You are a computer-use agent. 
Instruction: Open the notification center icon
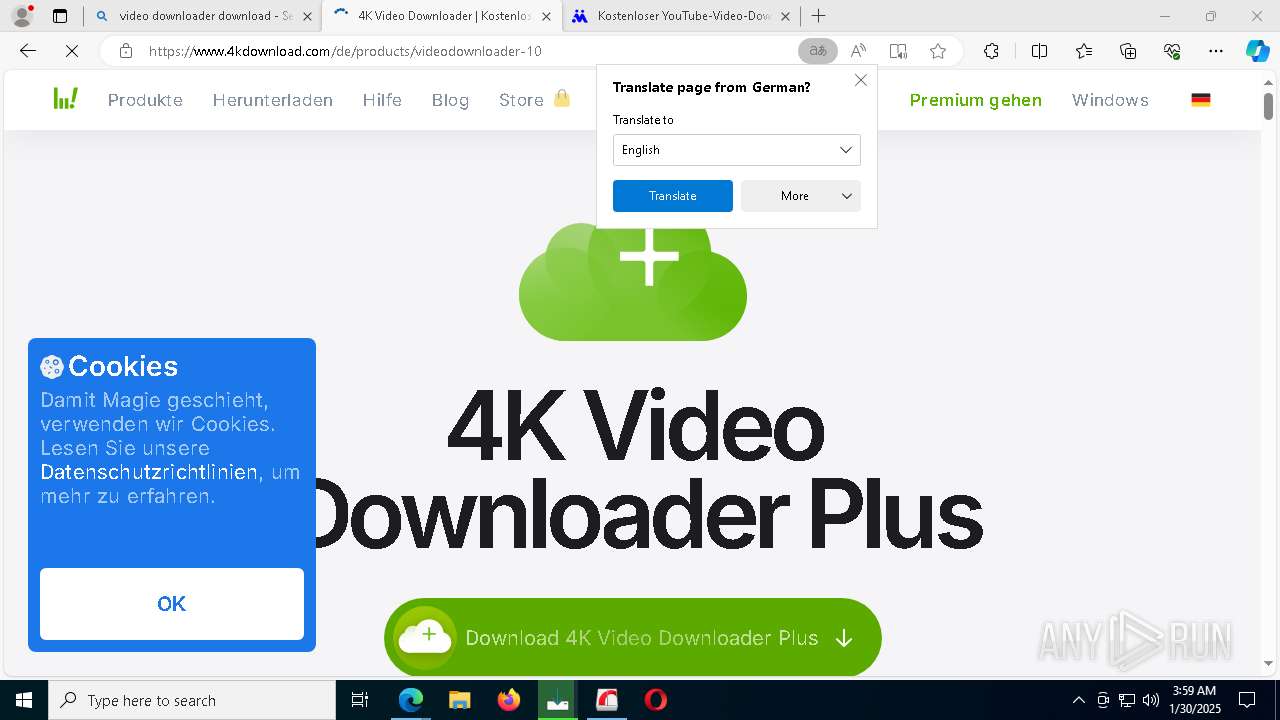1247,700
